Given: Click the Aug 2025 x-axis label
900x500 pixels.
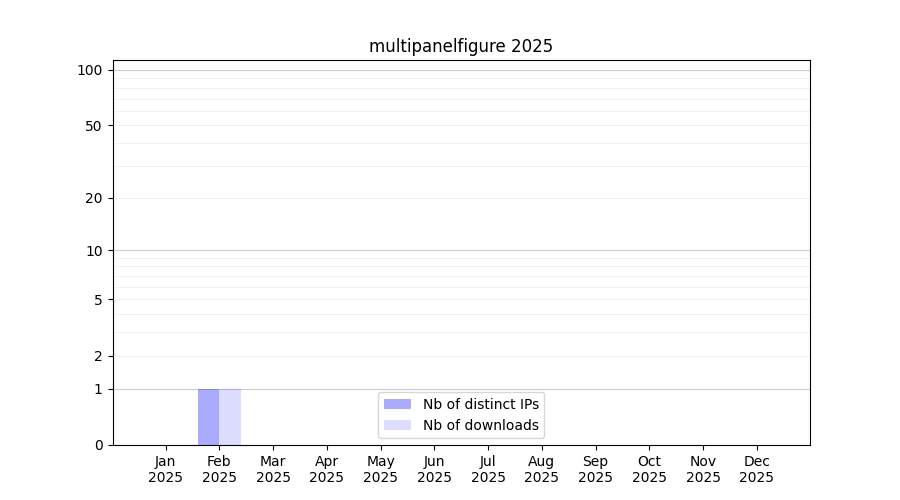Looking at the screenshot, I should [542, 469].
